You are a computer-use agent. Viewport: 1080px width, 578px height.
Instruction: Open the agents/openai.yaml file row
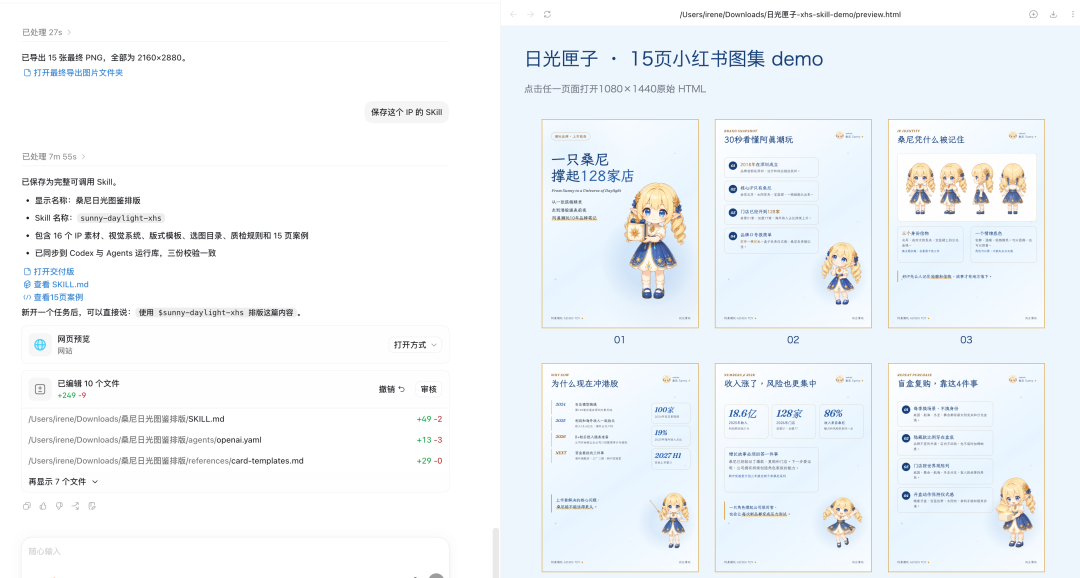click(x=235, y=440)
